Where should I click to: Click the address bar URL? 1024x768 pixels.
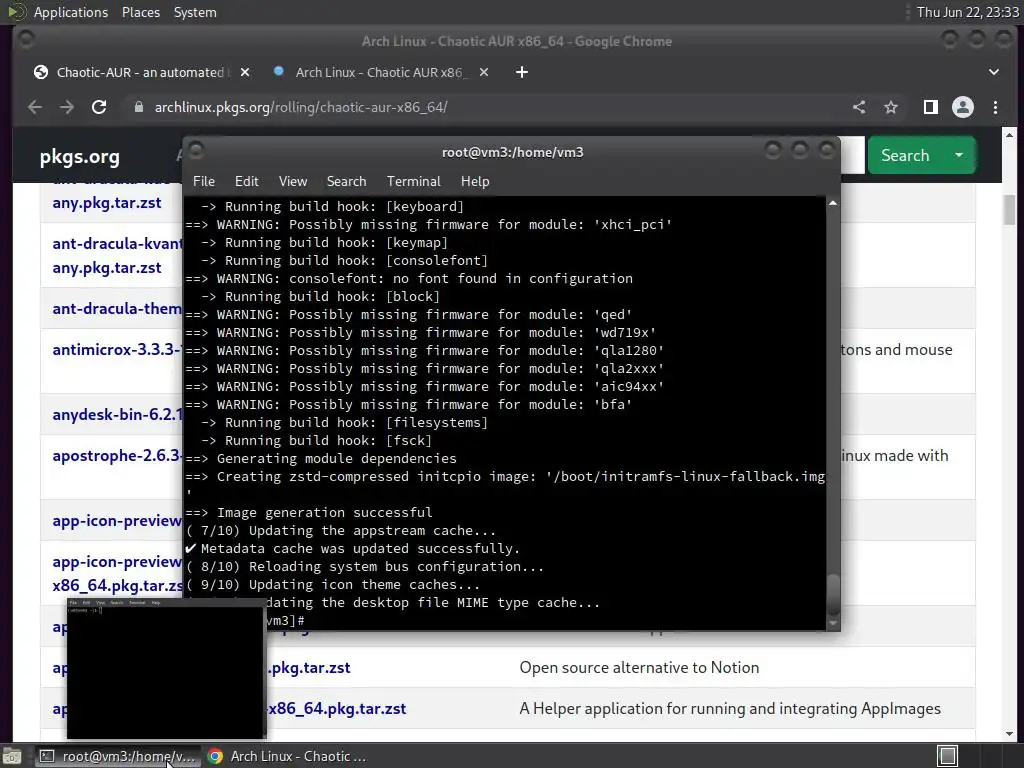pyautogui.click(x=301, y=107)
